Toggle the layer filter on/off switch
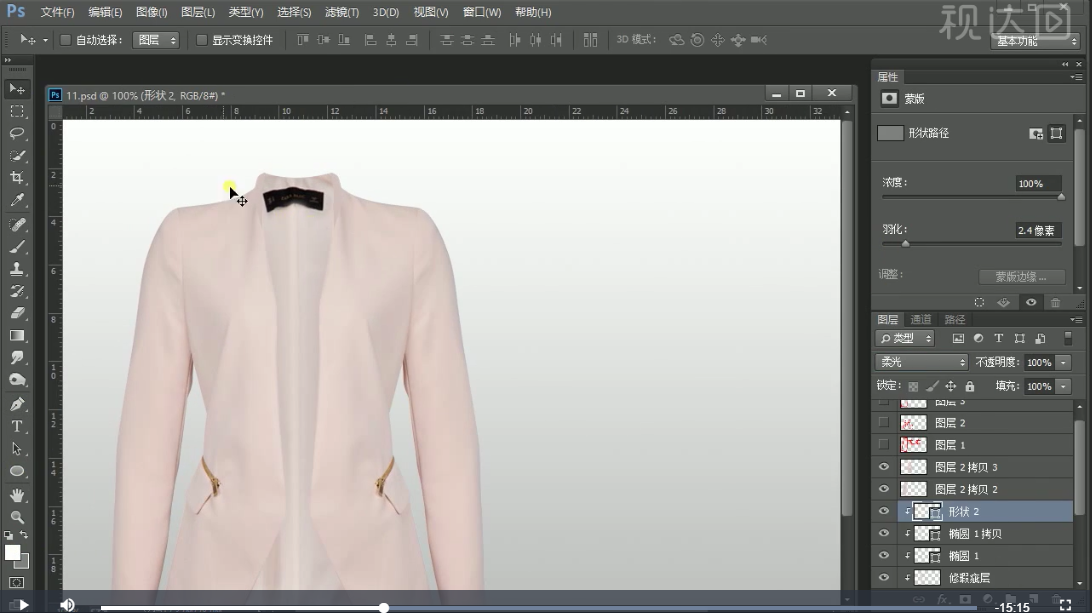 point(1068,339)
